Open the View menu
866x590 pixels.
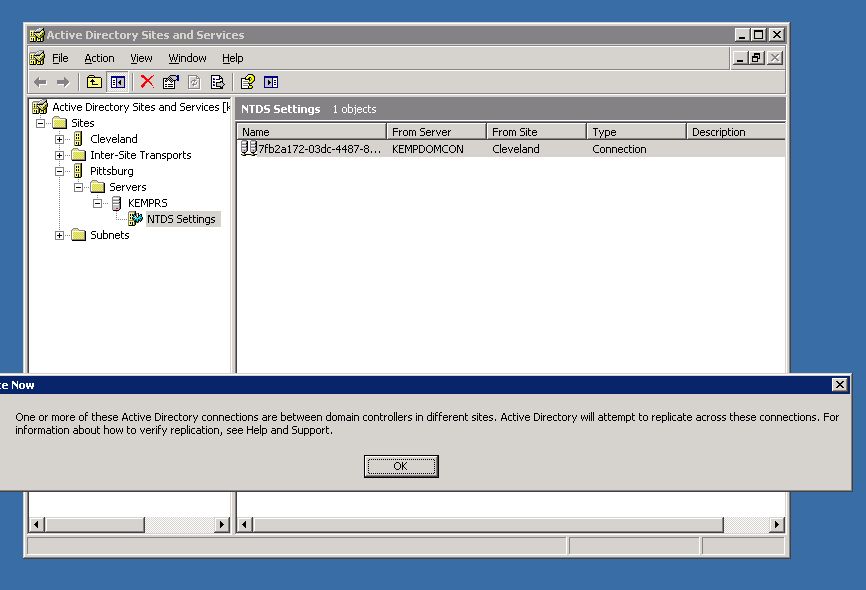141,58
